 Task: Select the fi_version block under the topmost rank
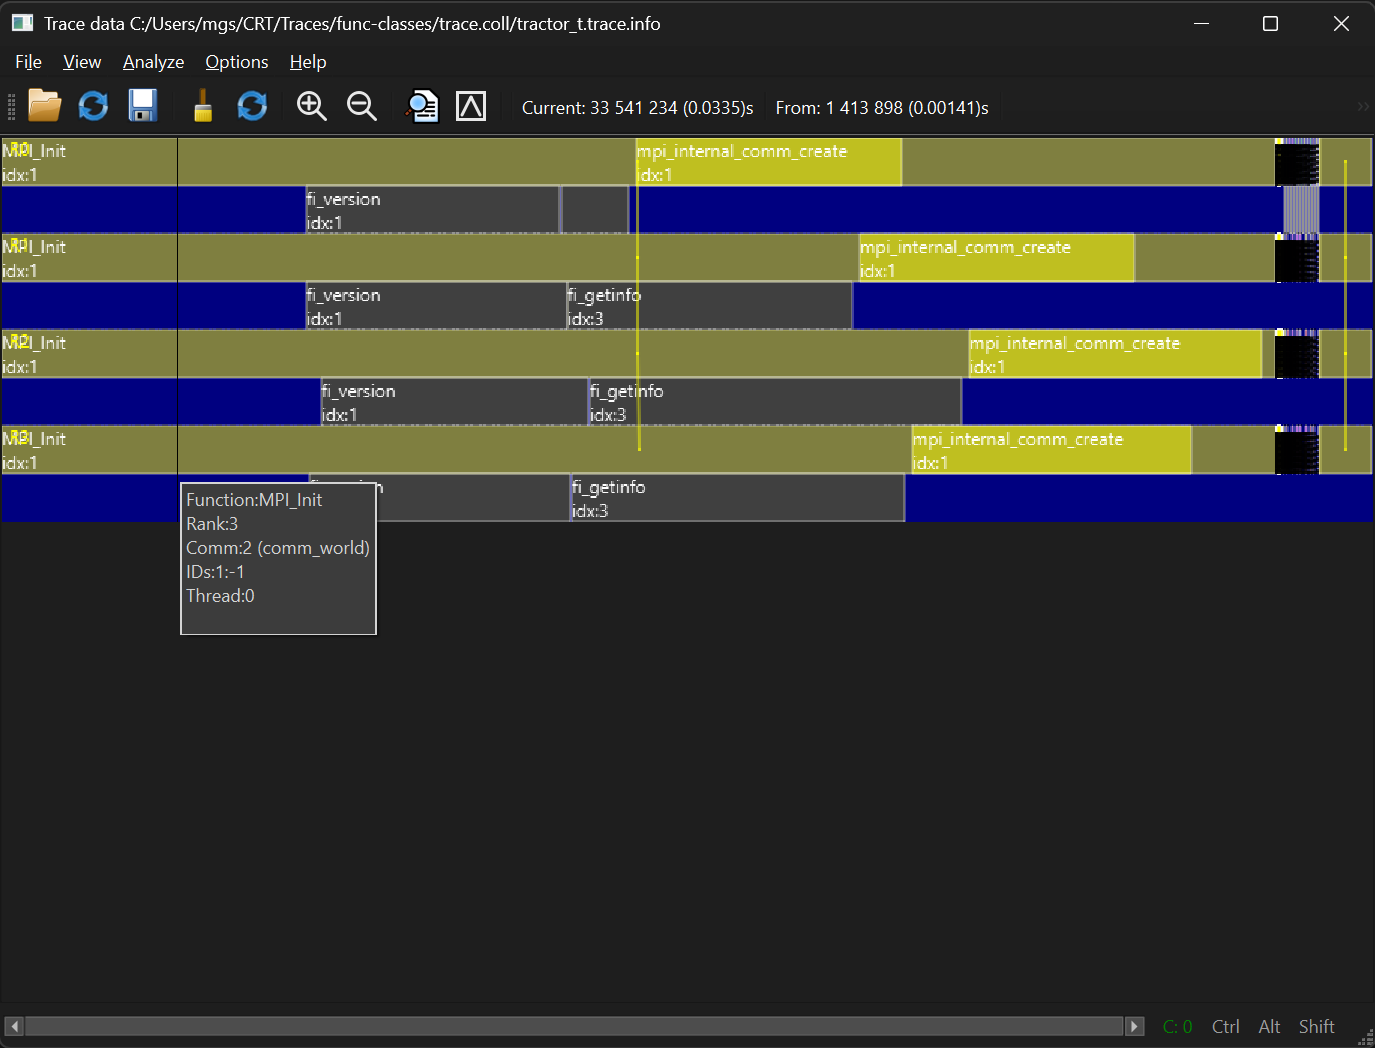point(432,210)
